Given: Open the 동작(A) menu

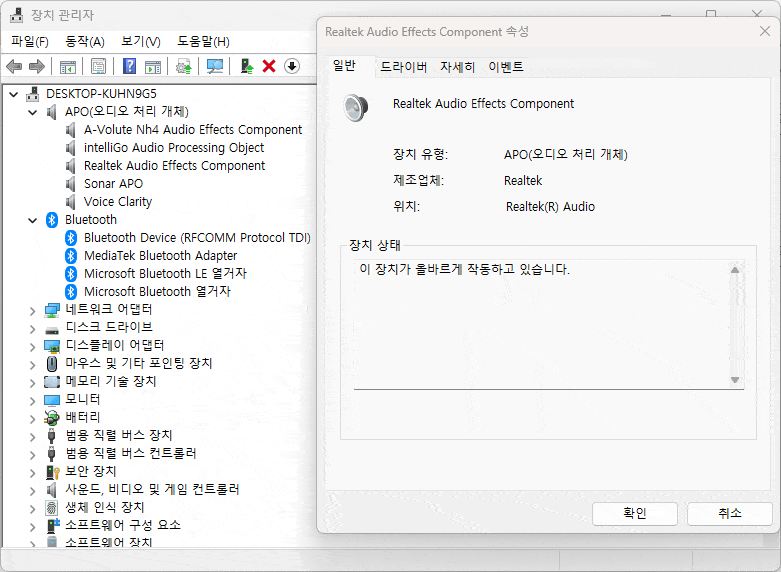Looking at the screenshot, I should pyautogui.click(x=85, y=41).
